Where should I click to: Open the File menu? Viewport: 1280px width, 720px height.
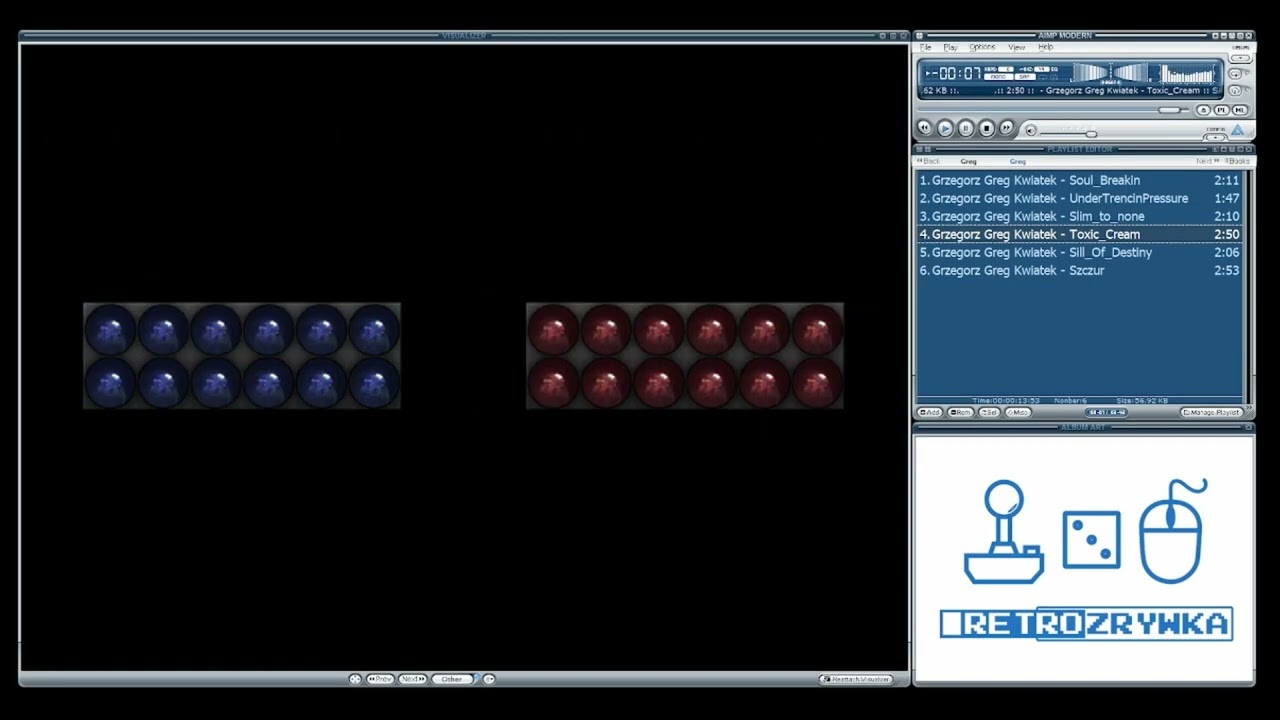pos(925,47)
